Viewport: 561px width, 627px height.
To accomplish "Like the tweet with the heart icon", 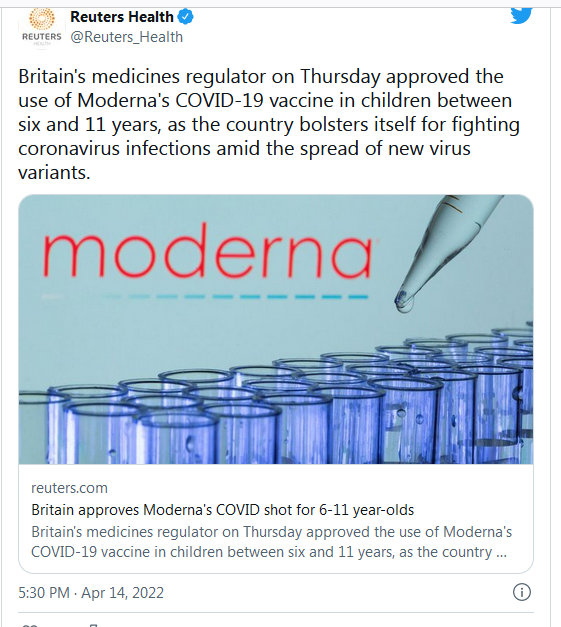I will (x=30, y=625).
